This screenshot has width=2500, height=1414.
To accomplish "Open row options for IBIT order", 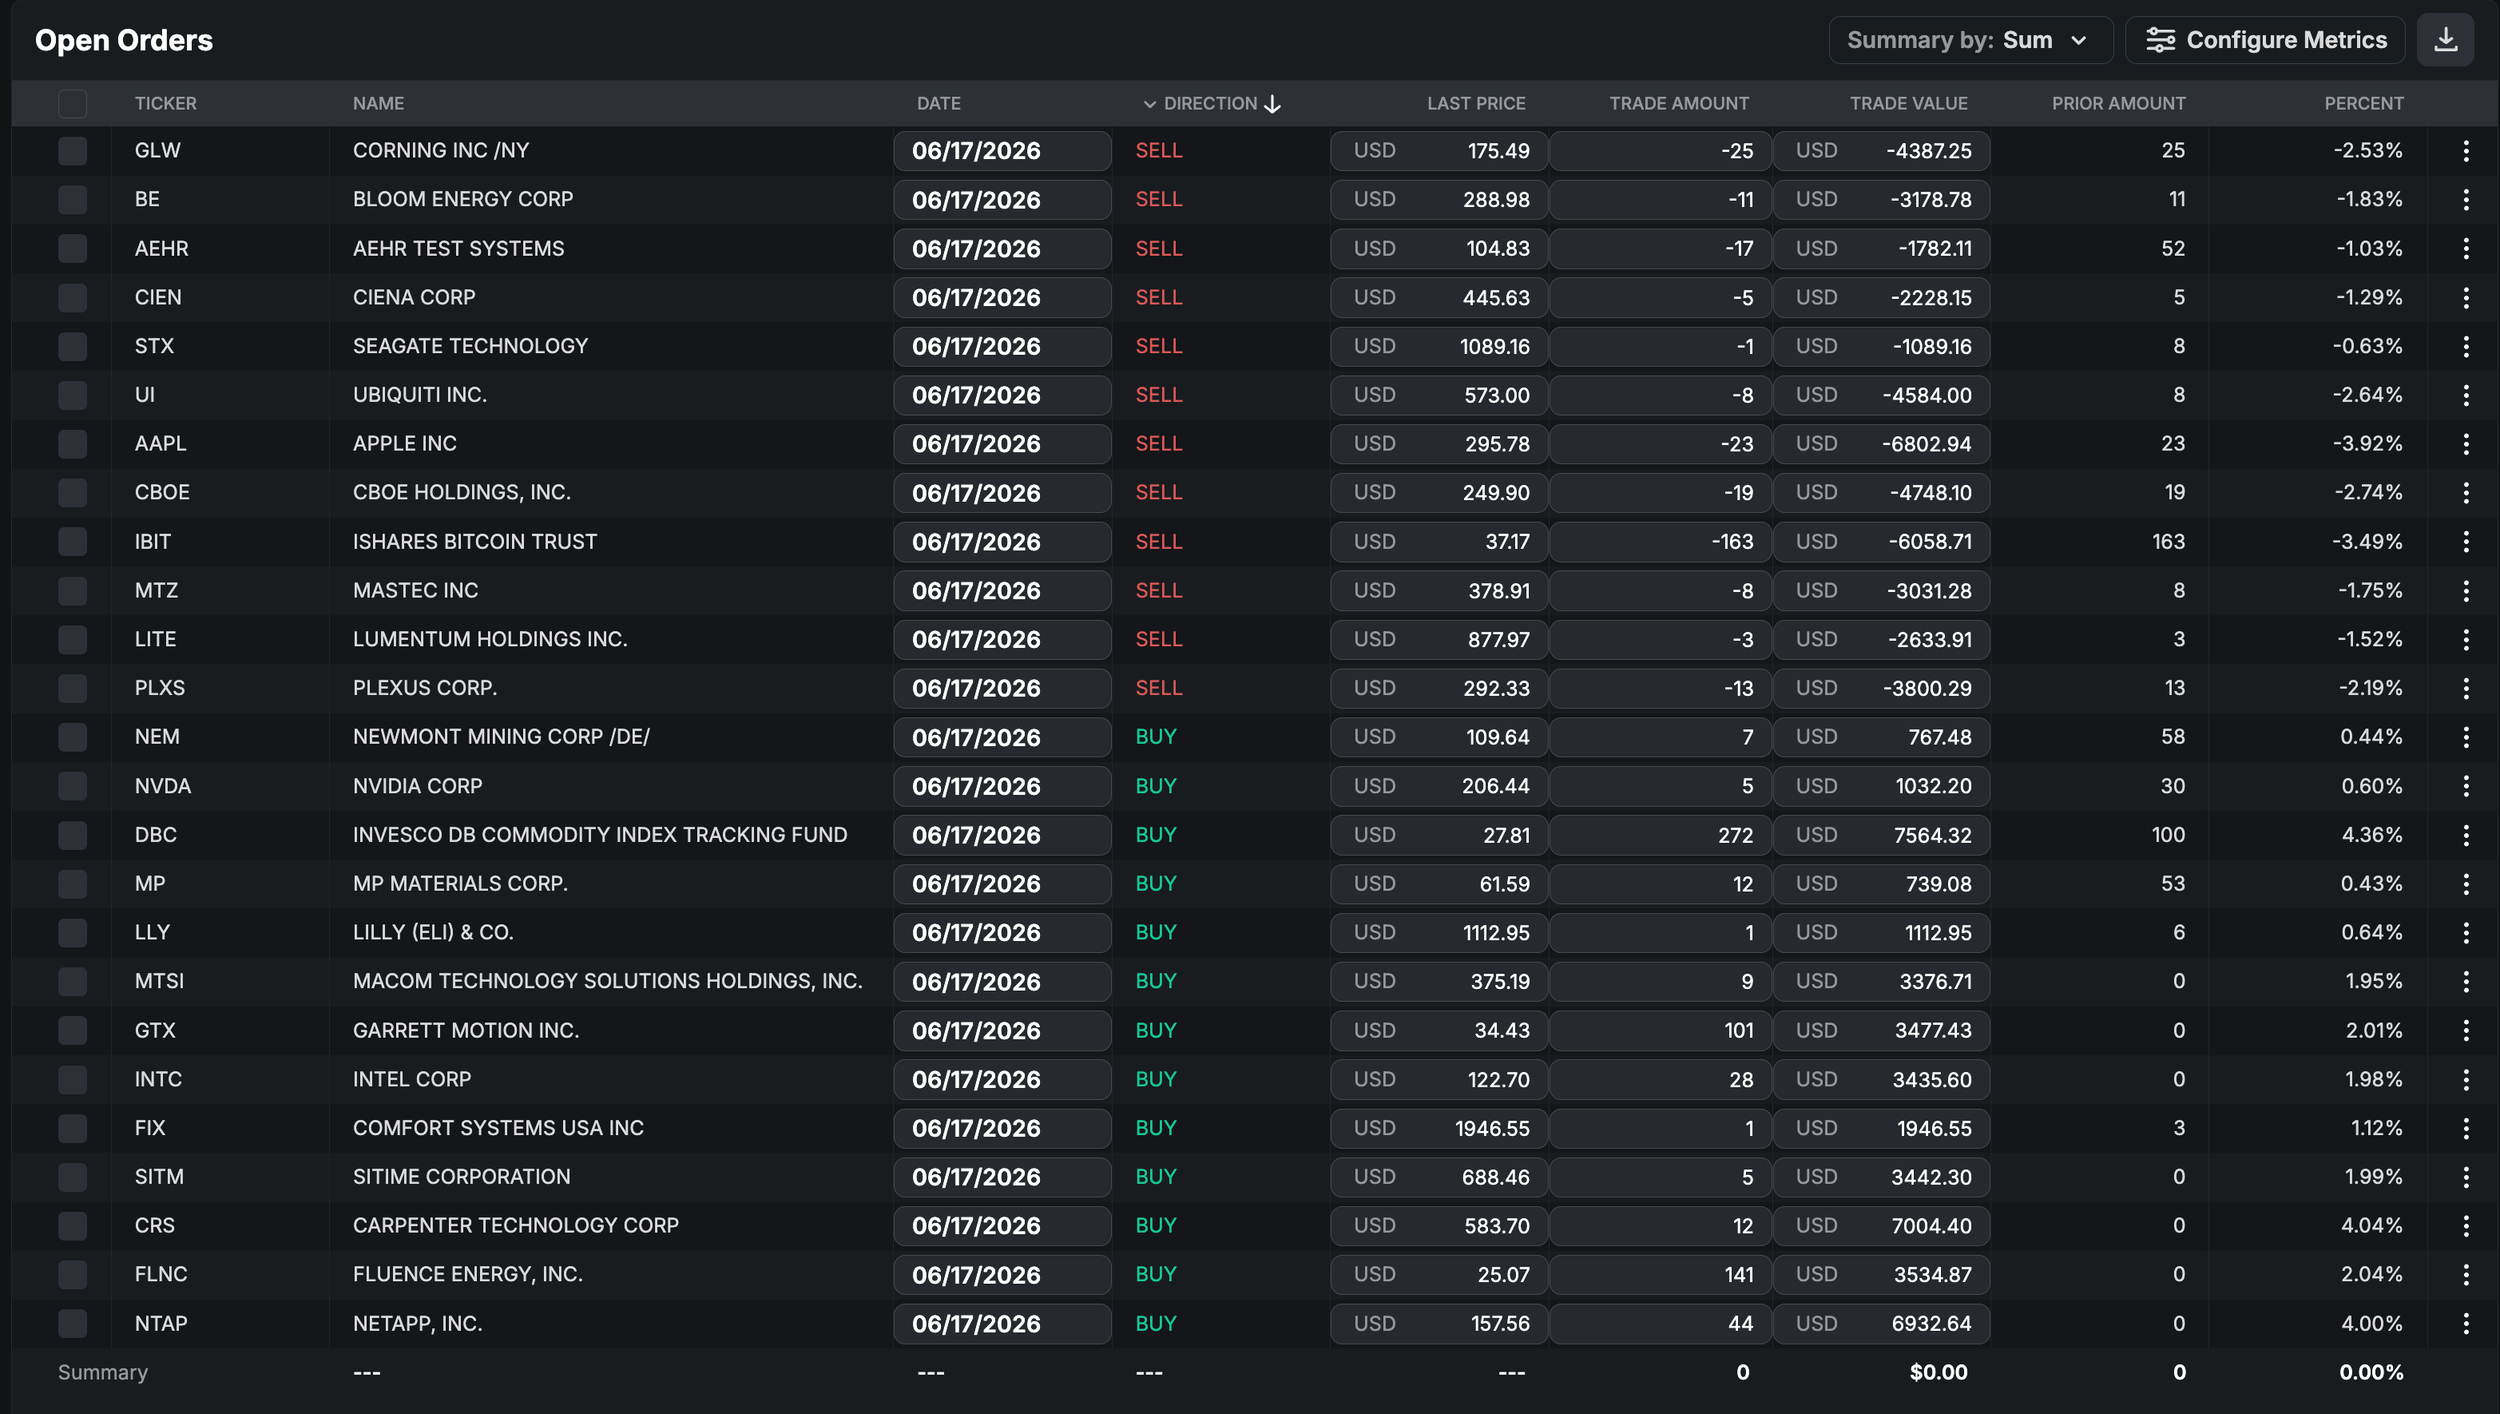I will 2466,542.
